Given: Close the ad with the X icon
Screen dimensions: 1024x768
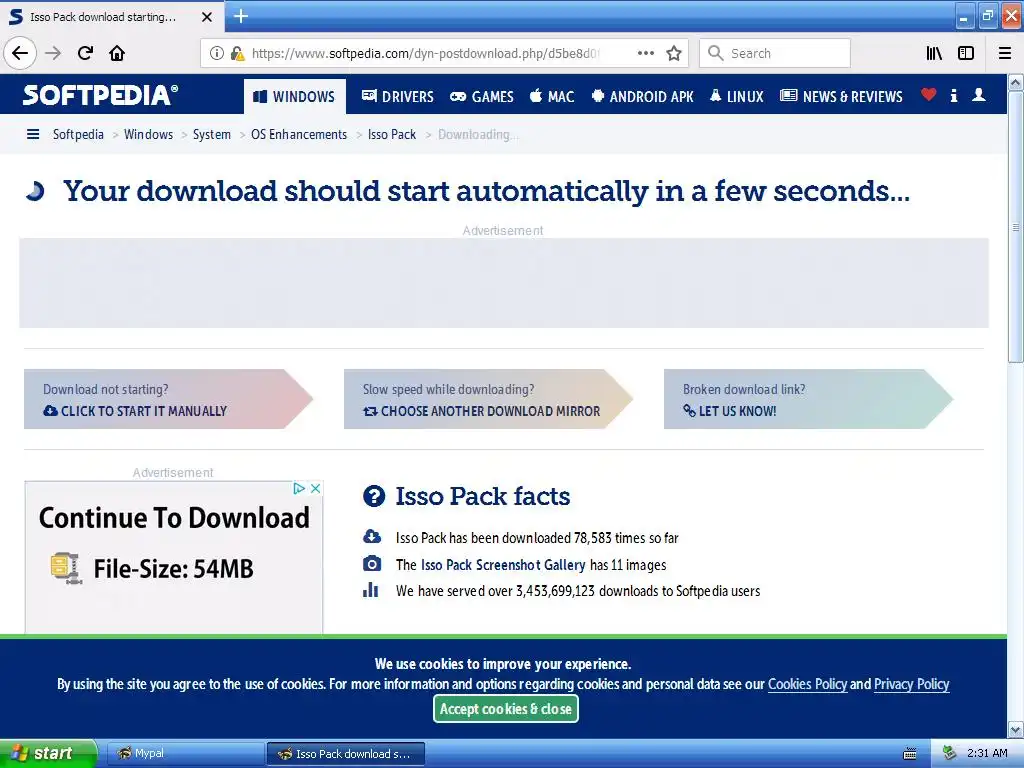Looking at the screenshot, I should tap(315, 488).
